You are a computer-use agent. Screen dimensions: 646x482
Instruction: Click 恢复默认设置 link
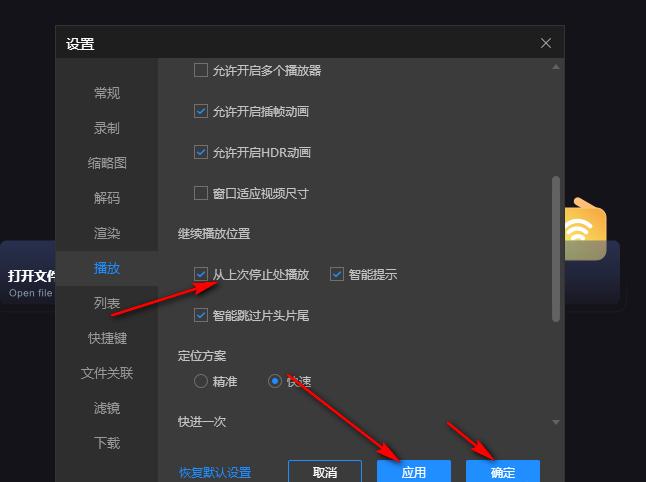point(215,472)
